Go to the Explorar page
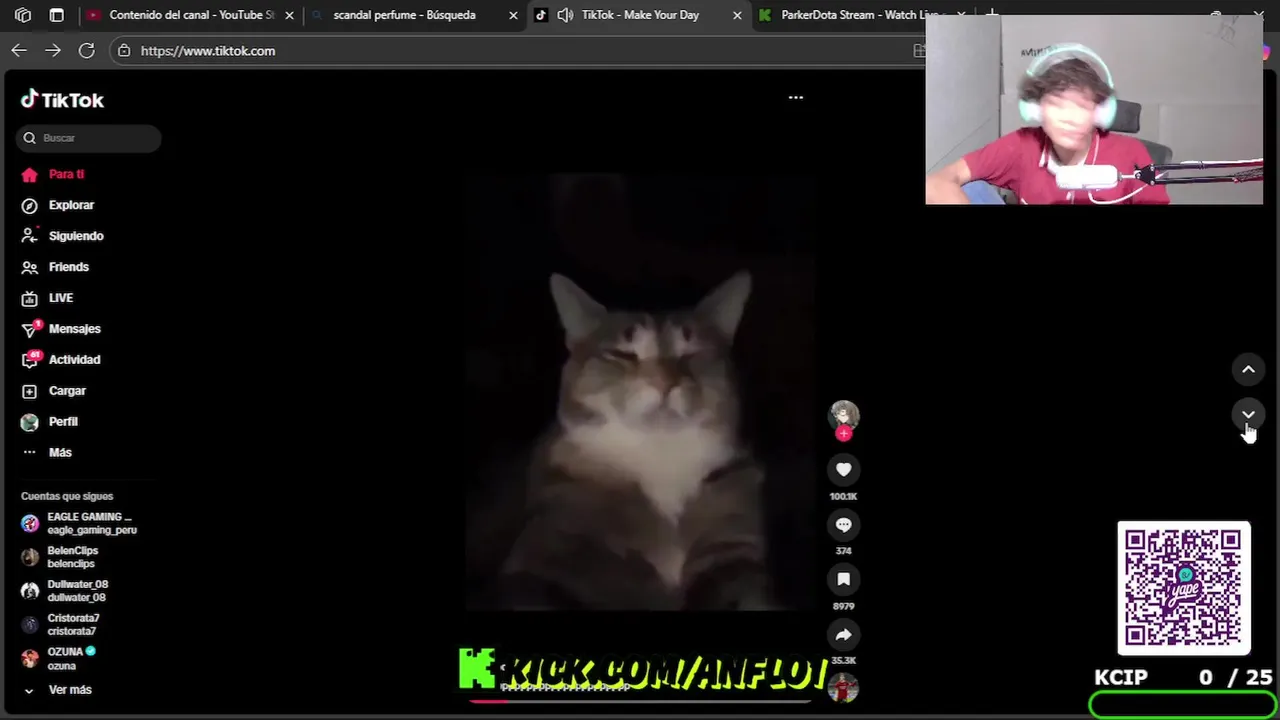This screenshot has width=1280, height=720. click(x=71, y=205)
